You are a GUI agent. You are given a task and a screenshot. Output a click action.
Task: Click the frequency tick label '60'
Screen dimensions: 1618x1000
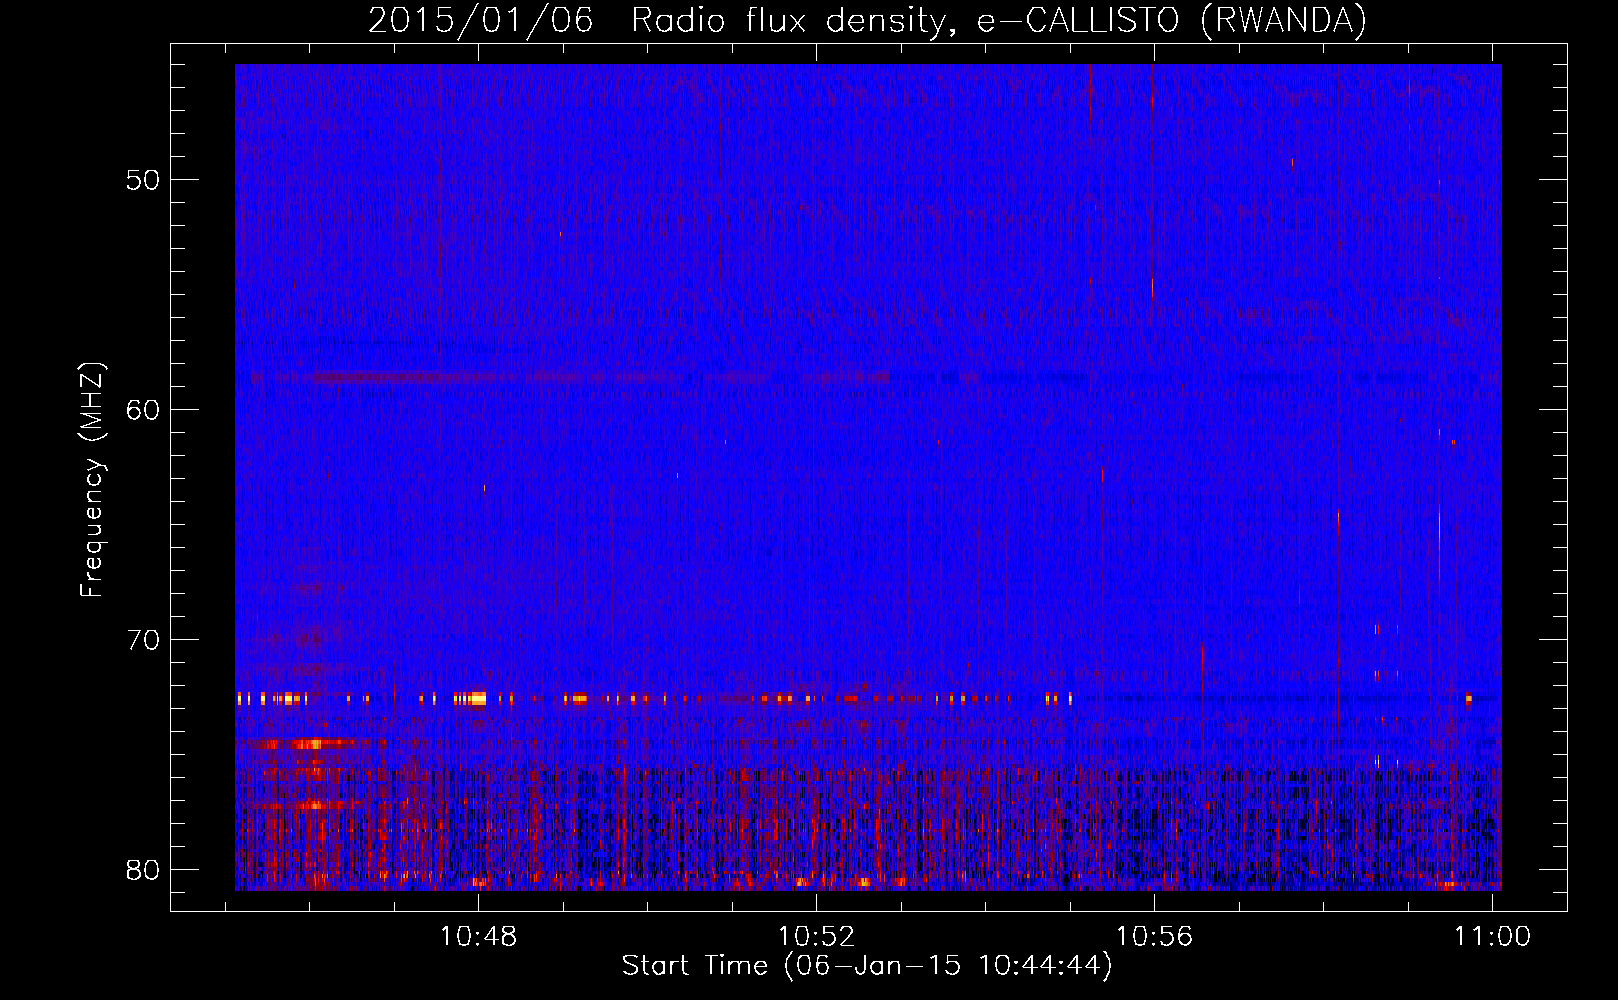(143, 410)
